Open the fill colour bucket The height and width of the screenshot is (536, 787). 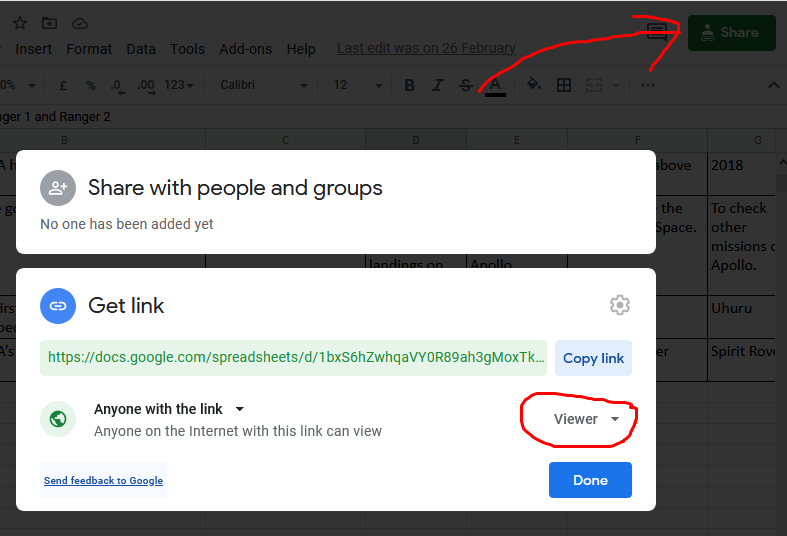534,84
